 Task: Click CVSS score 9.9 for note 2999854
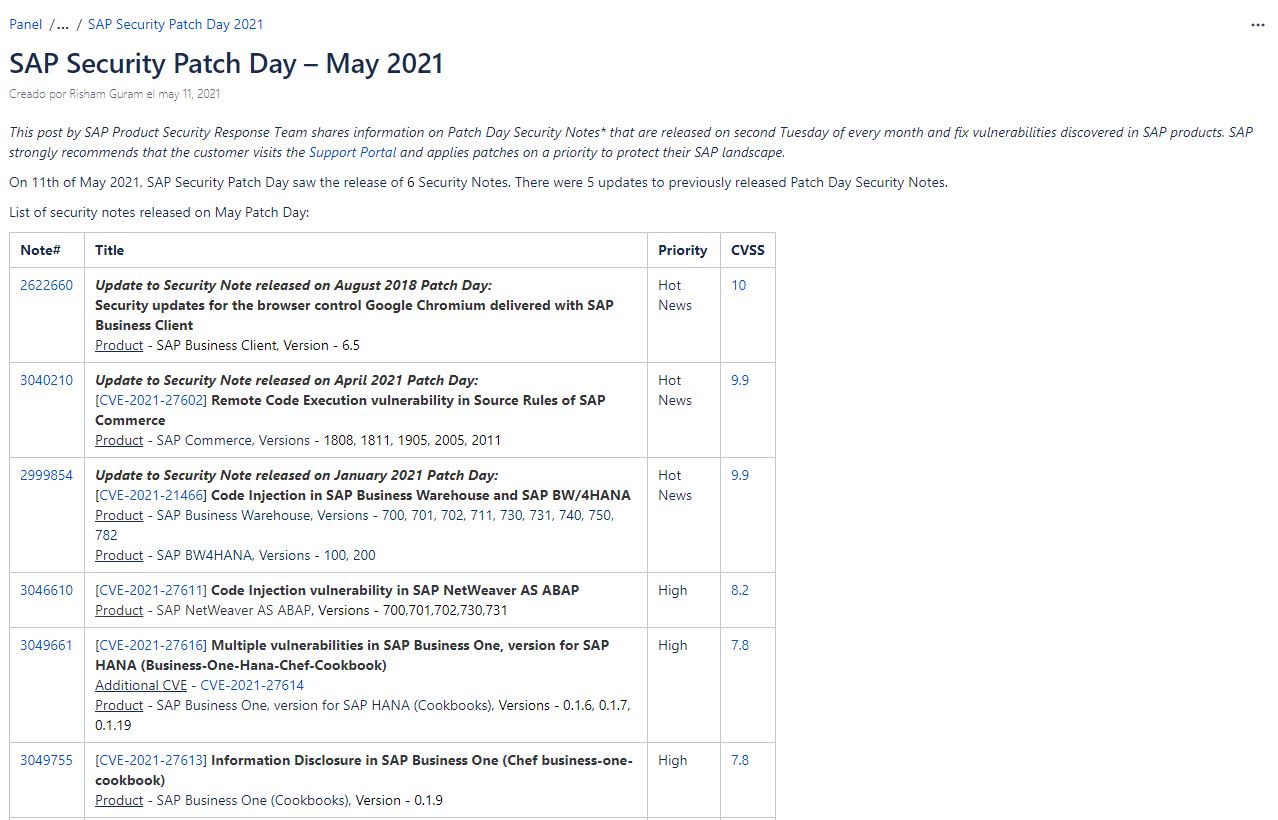coord(739,475)
